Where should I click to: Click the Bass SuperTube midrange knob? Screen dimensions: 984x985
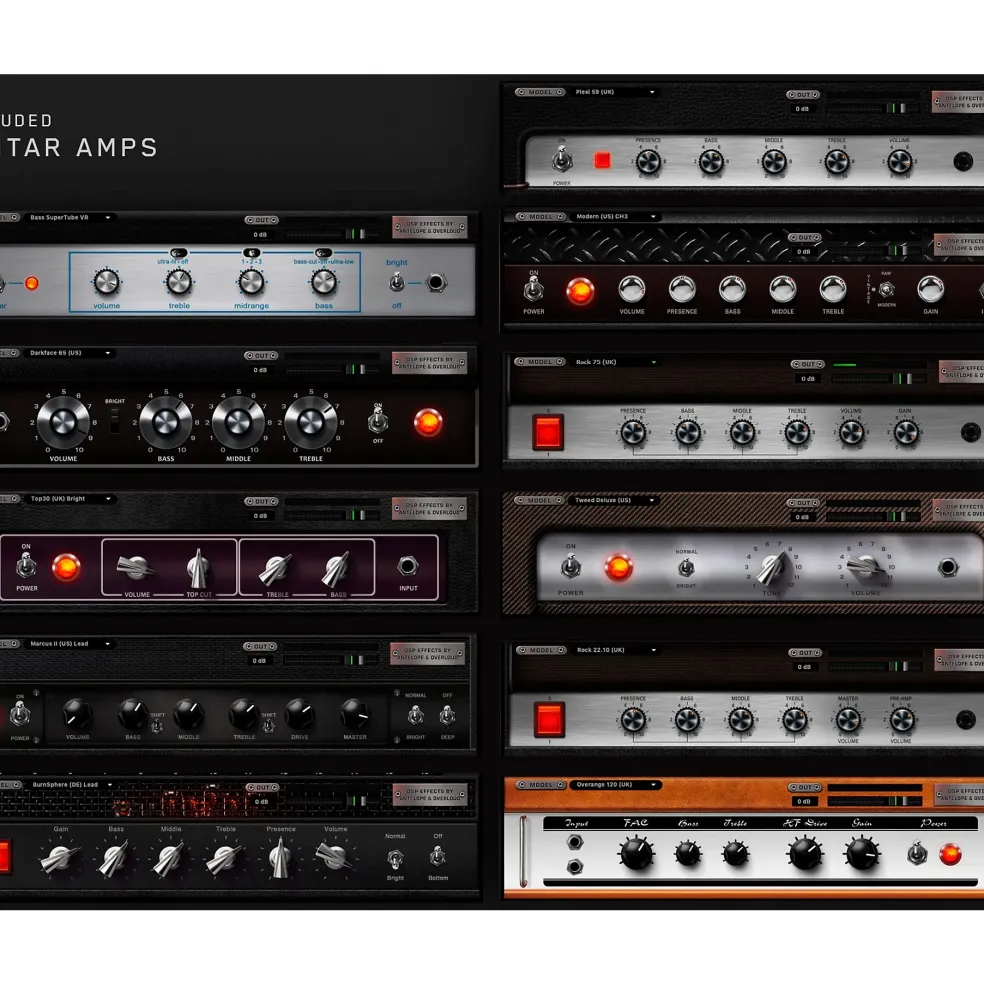pos(251,282)
